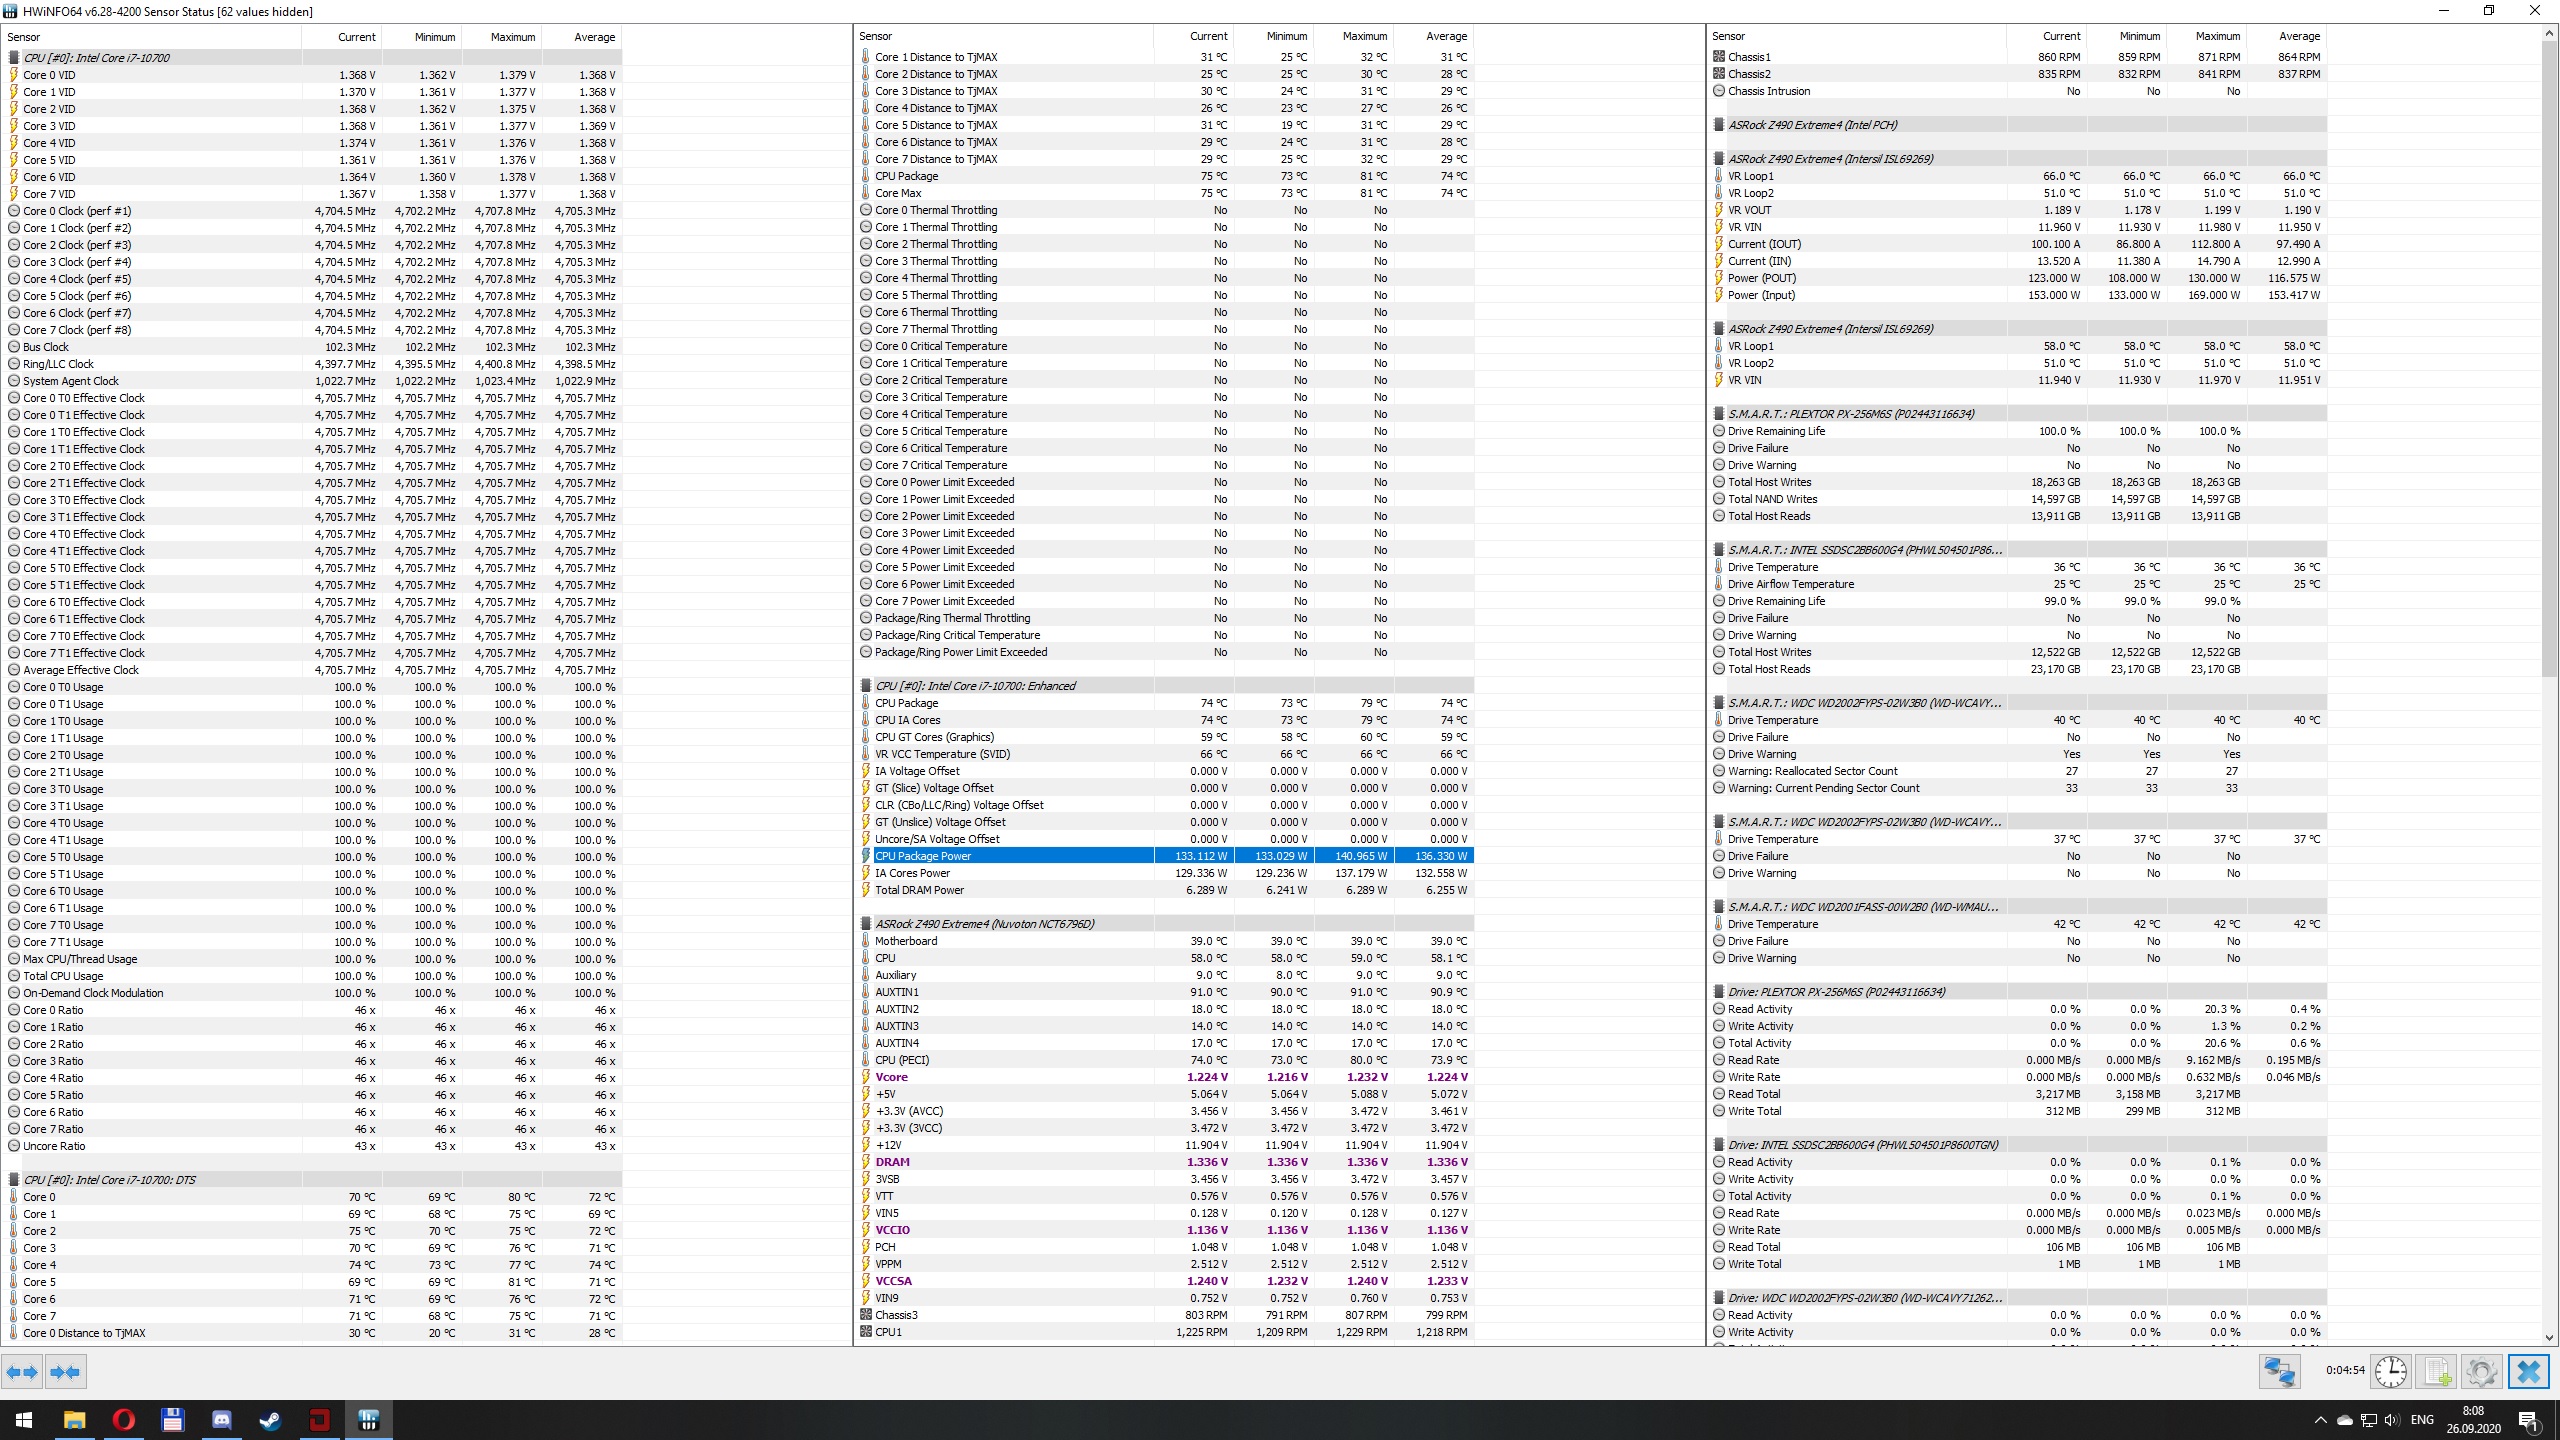Start logging with the sheet-plus icon
The height and width of the screenshot is (1440, 2560).
coord(2436,1372)
